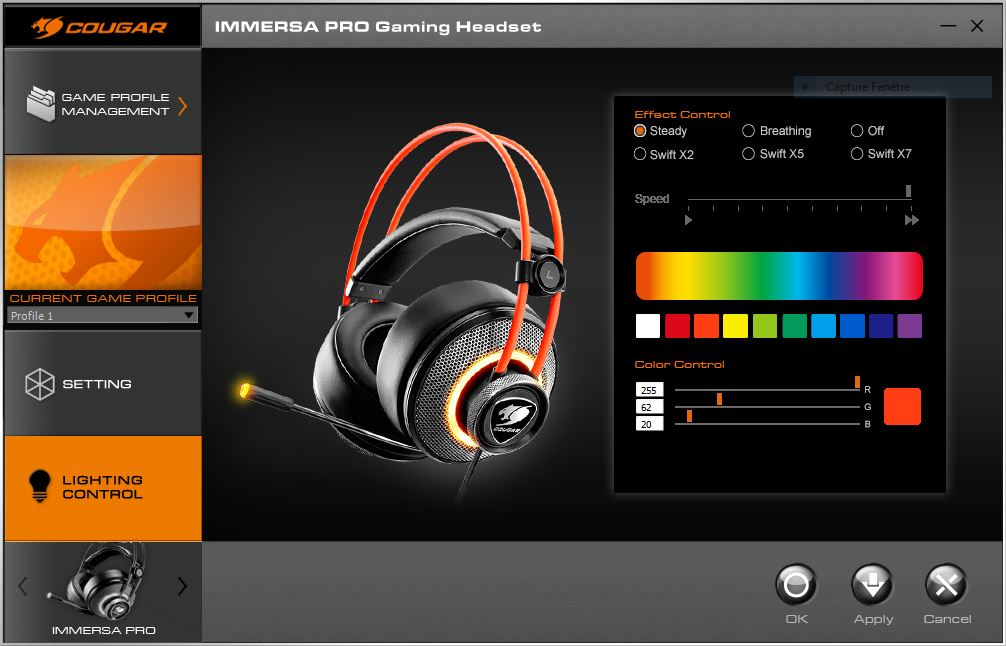Open the Profile 1 dropdown

tap(103, 315)
